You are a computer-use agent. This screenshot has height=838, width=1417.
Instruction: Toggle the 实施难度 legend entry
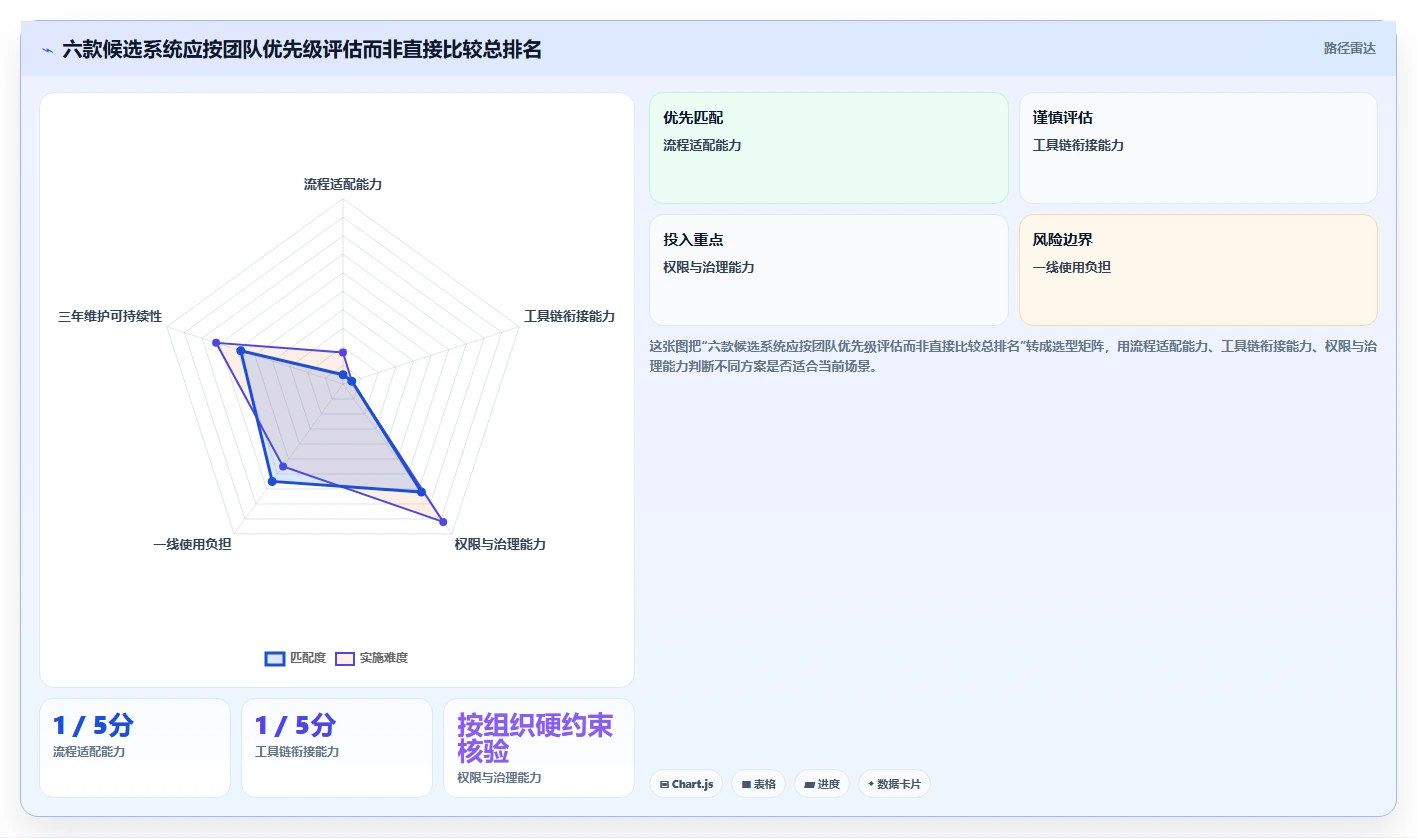(x=371, y=658)
